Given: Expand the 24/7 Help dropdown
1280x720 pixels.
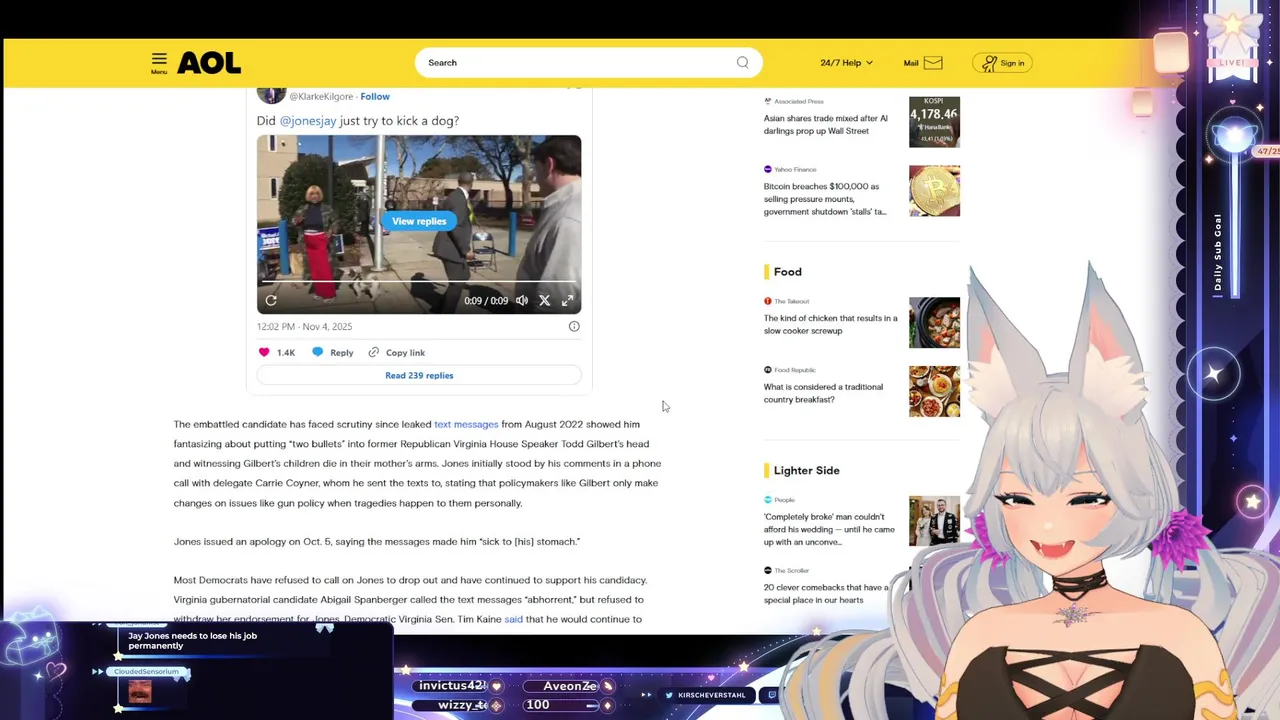Looking at the screenshot, I should [x=846, y=63].
